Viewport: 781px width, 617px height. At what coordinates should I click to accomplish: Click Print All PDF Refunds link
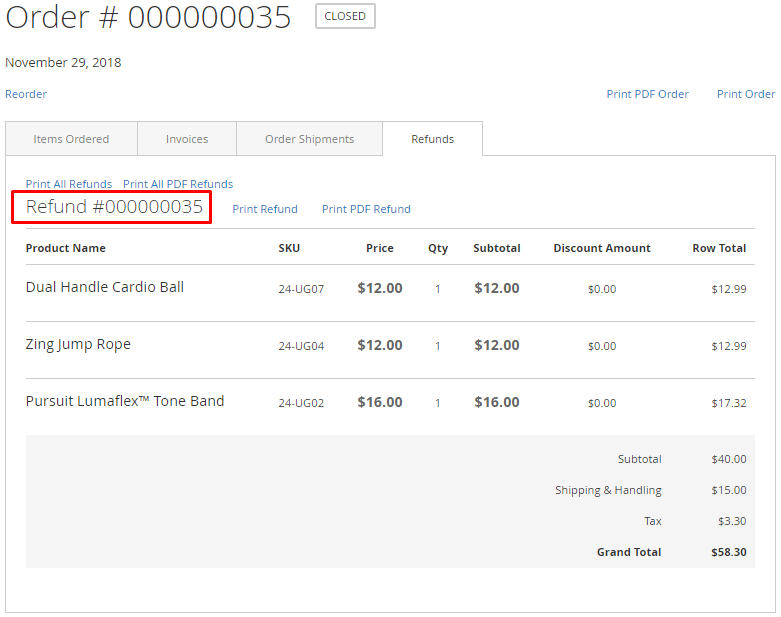pos(178,184)
